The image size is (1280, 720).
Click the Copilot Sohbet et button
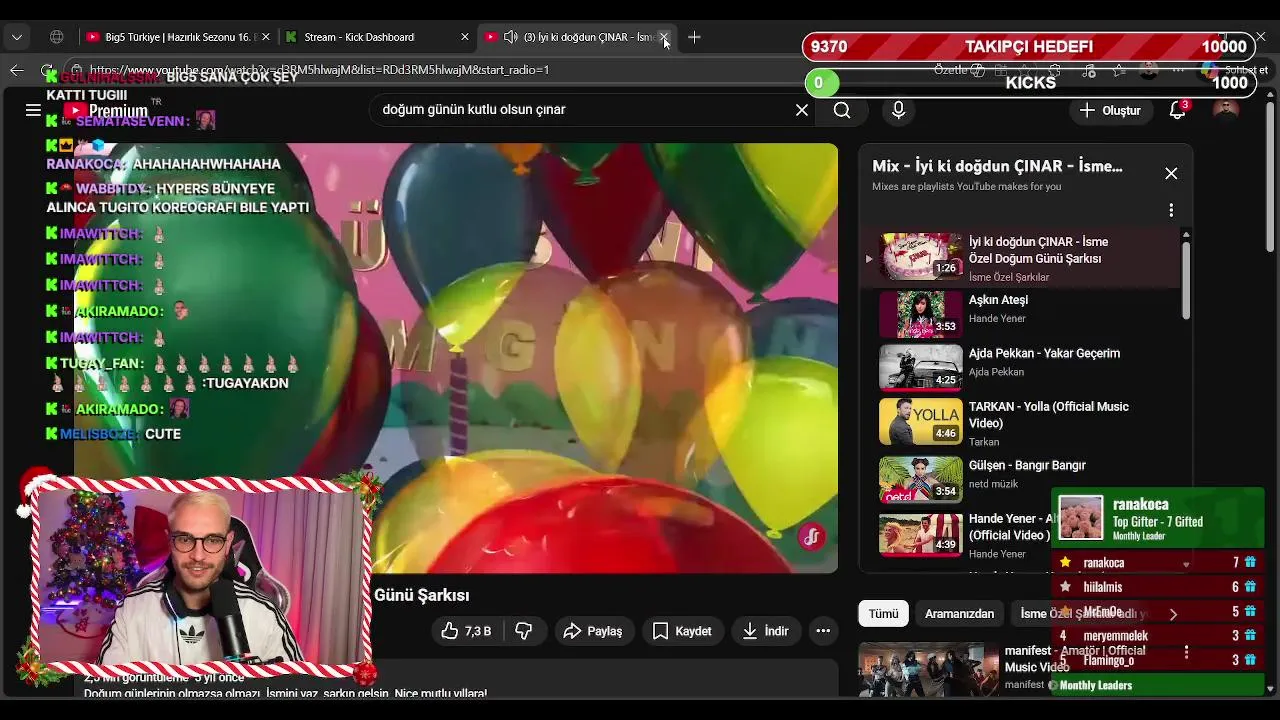point(1235,70)
